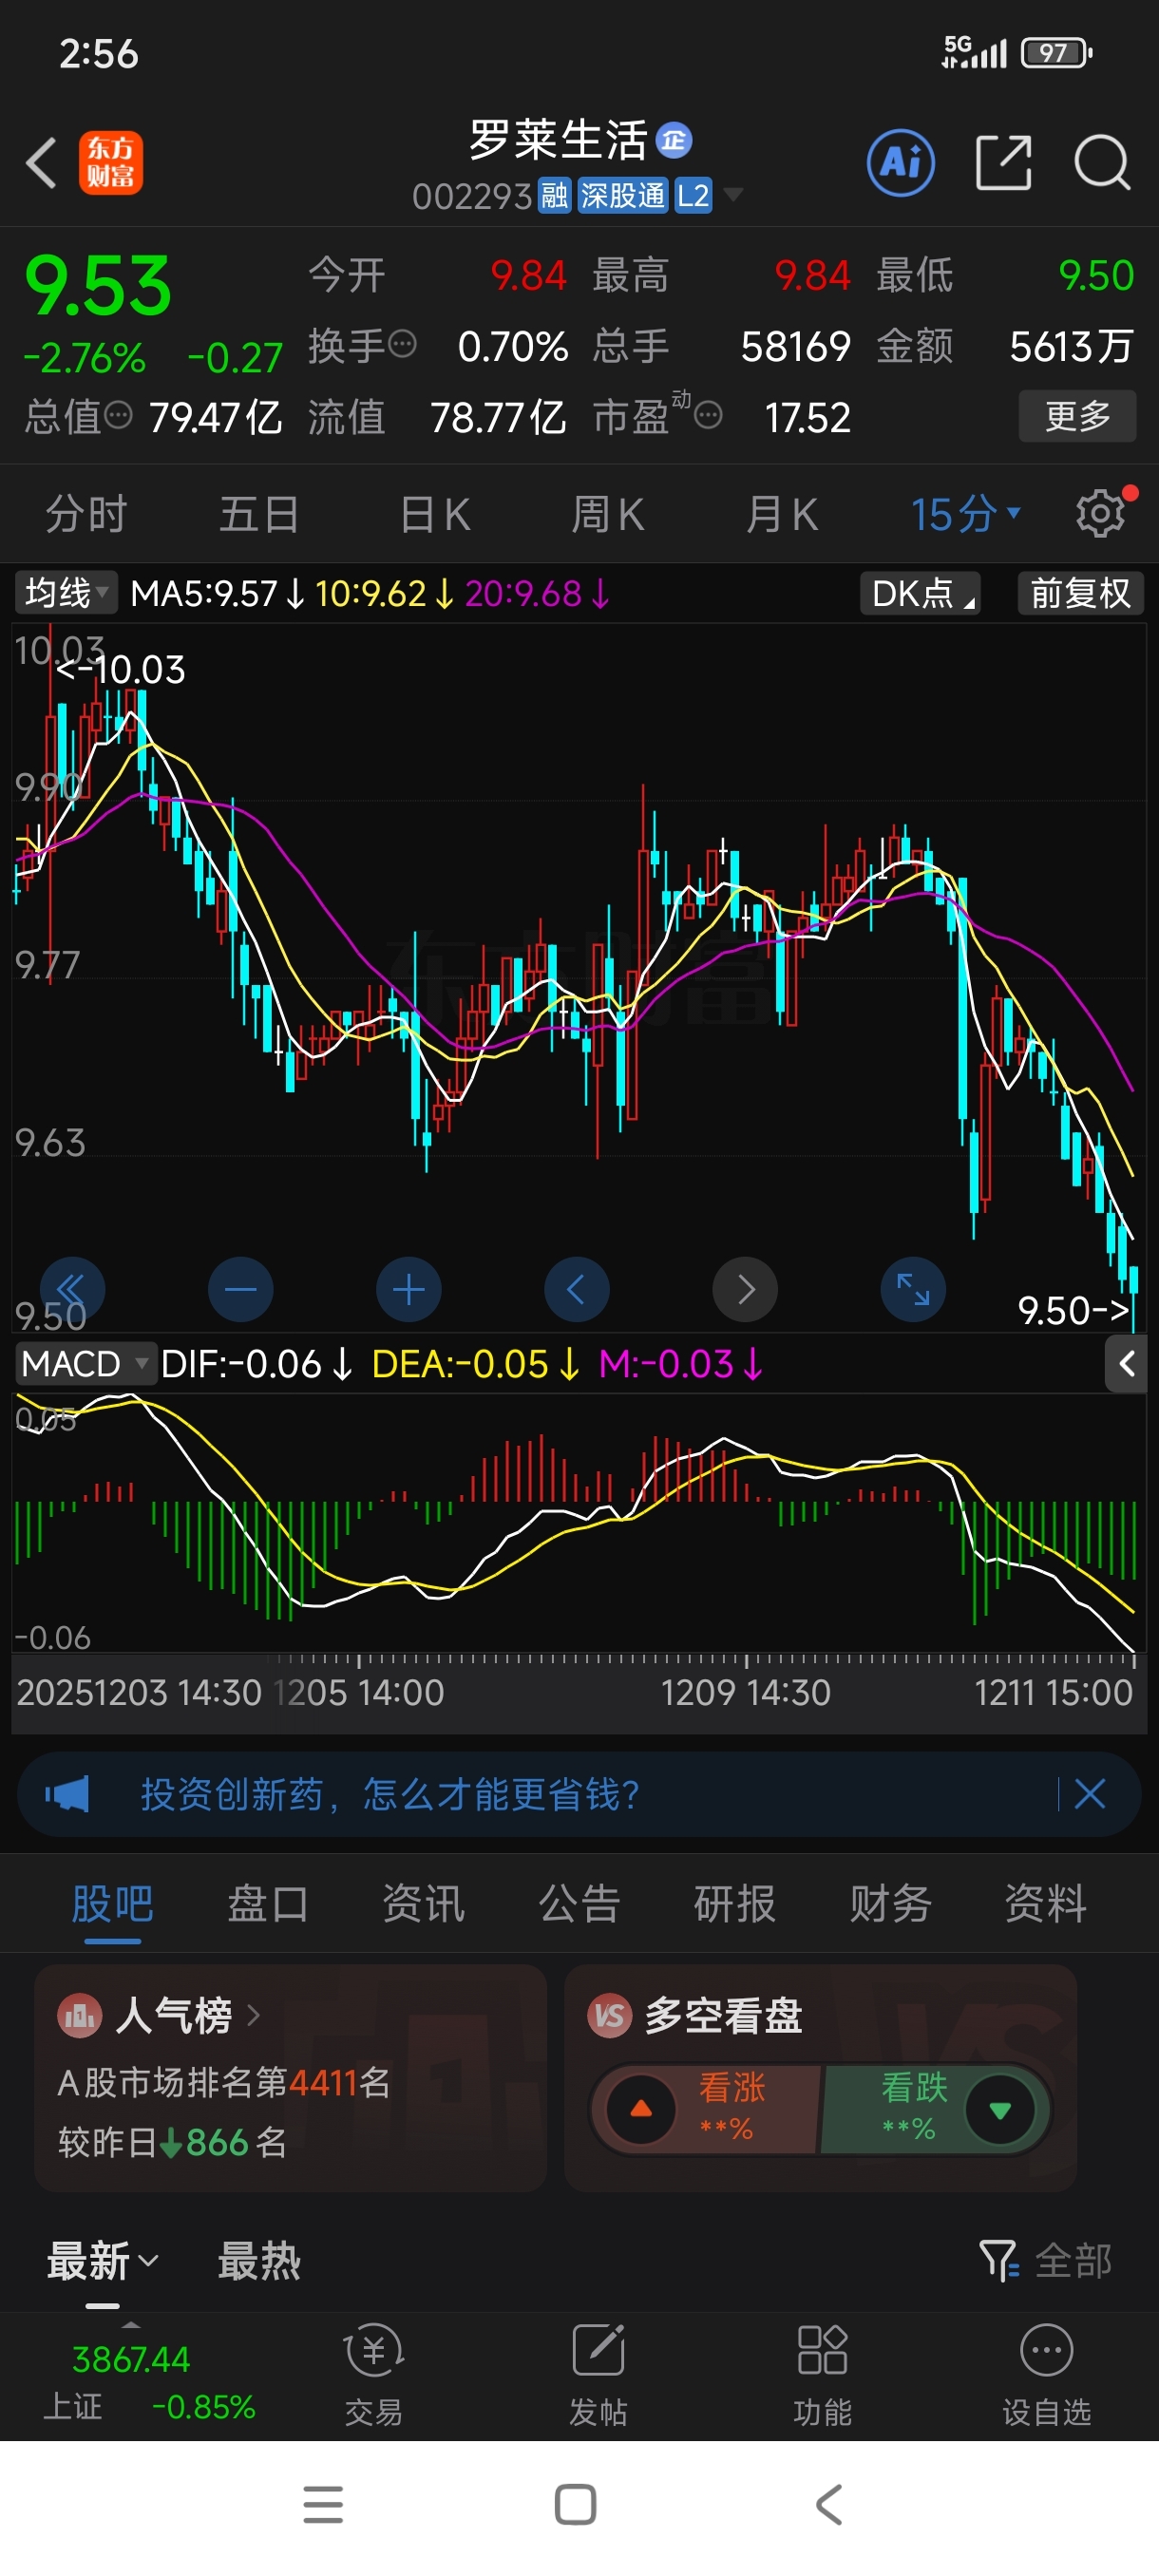Tap Android recent apps menu button
This screenshot has width=1159, height=2576.
tap(323, 2504)
